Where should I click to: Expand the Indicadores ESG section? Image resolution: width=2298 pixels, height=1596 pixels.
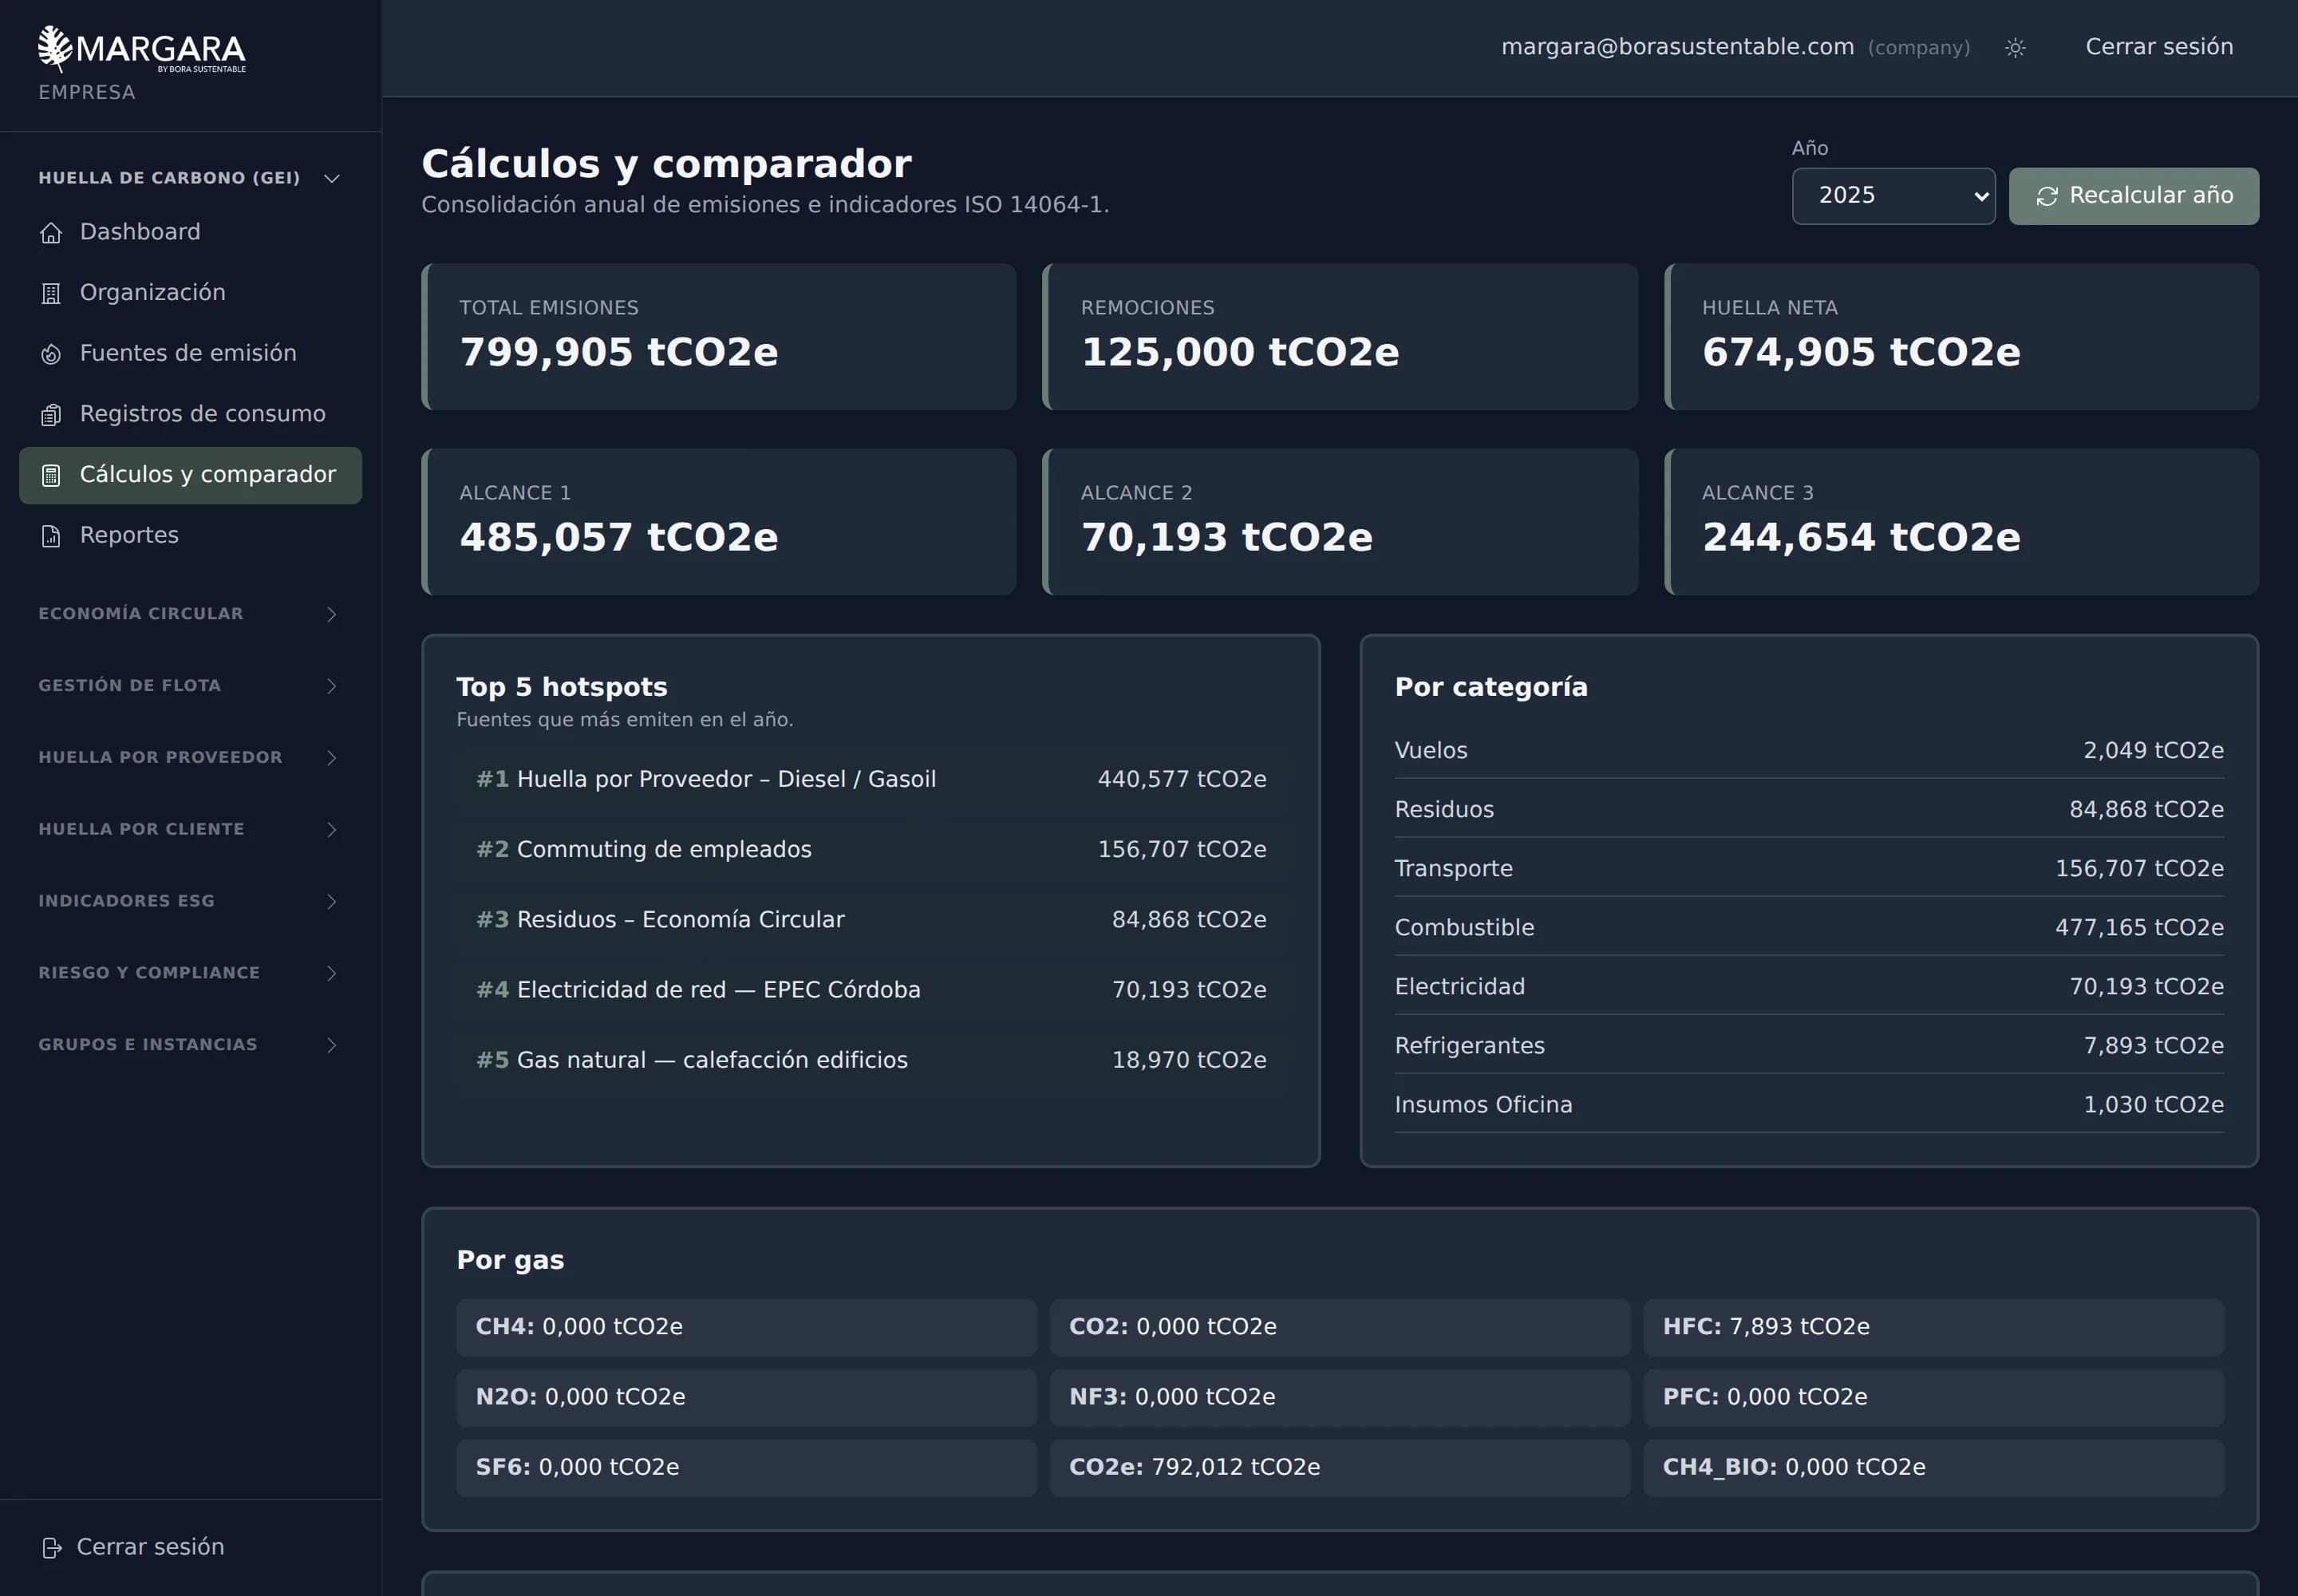tap(190, 901)
